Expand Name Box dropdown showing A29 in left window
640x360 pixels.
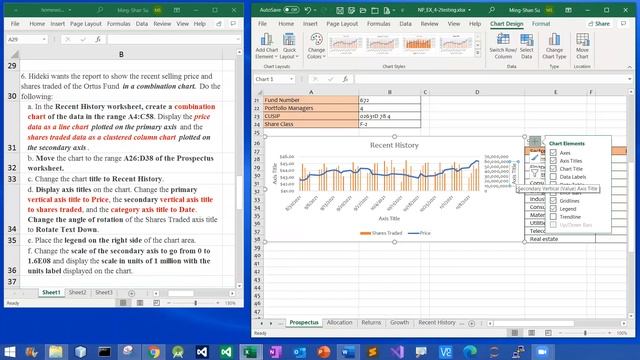(x=44, y=39)
